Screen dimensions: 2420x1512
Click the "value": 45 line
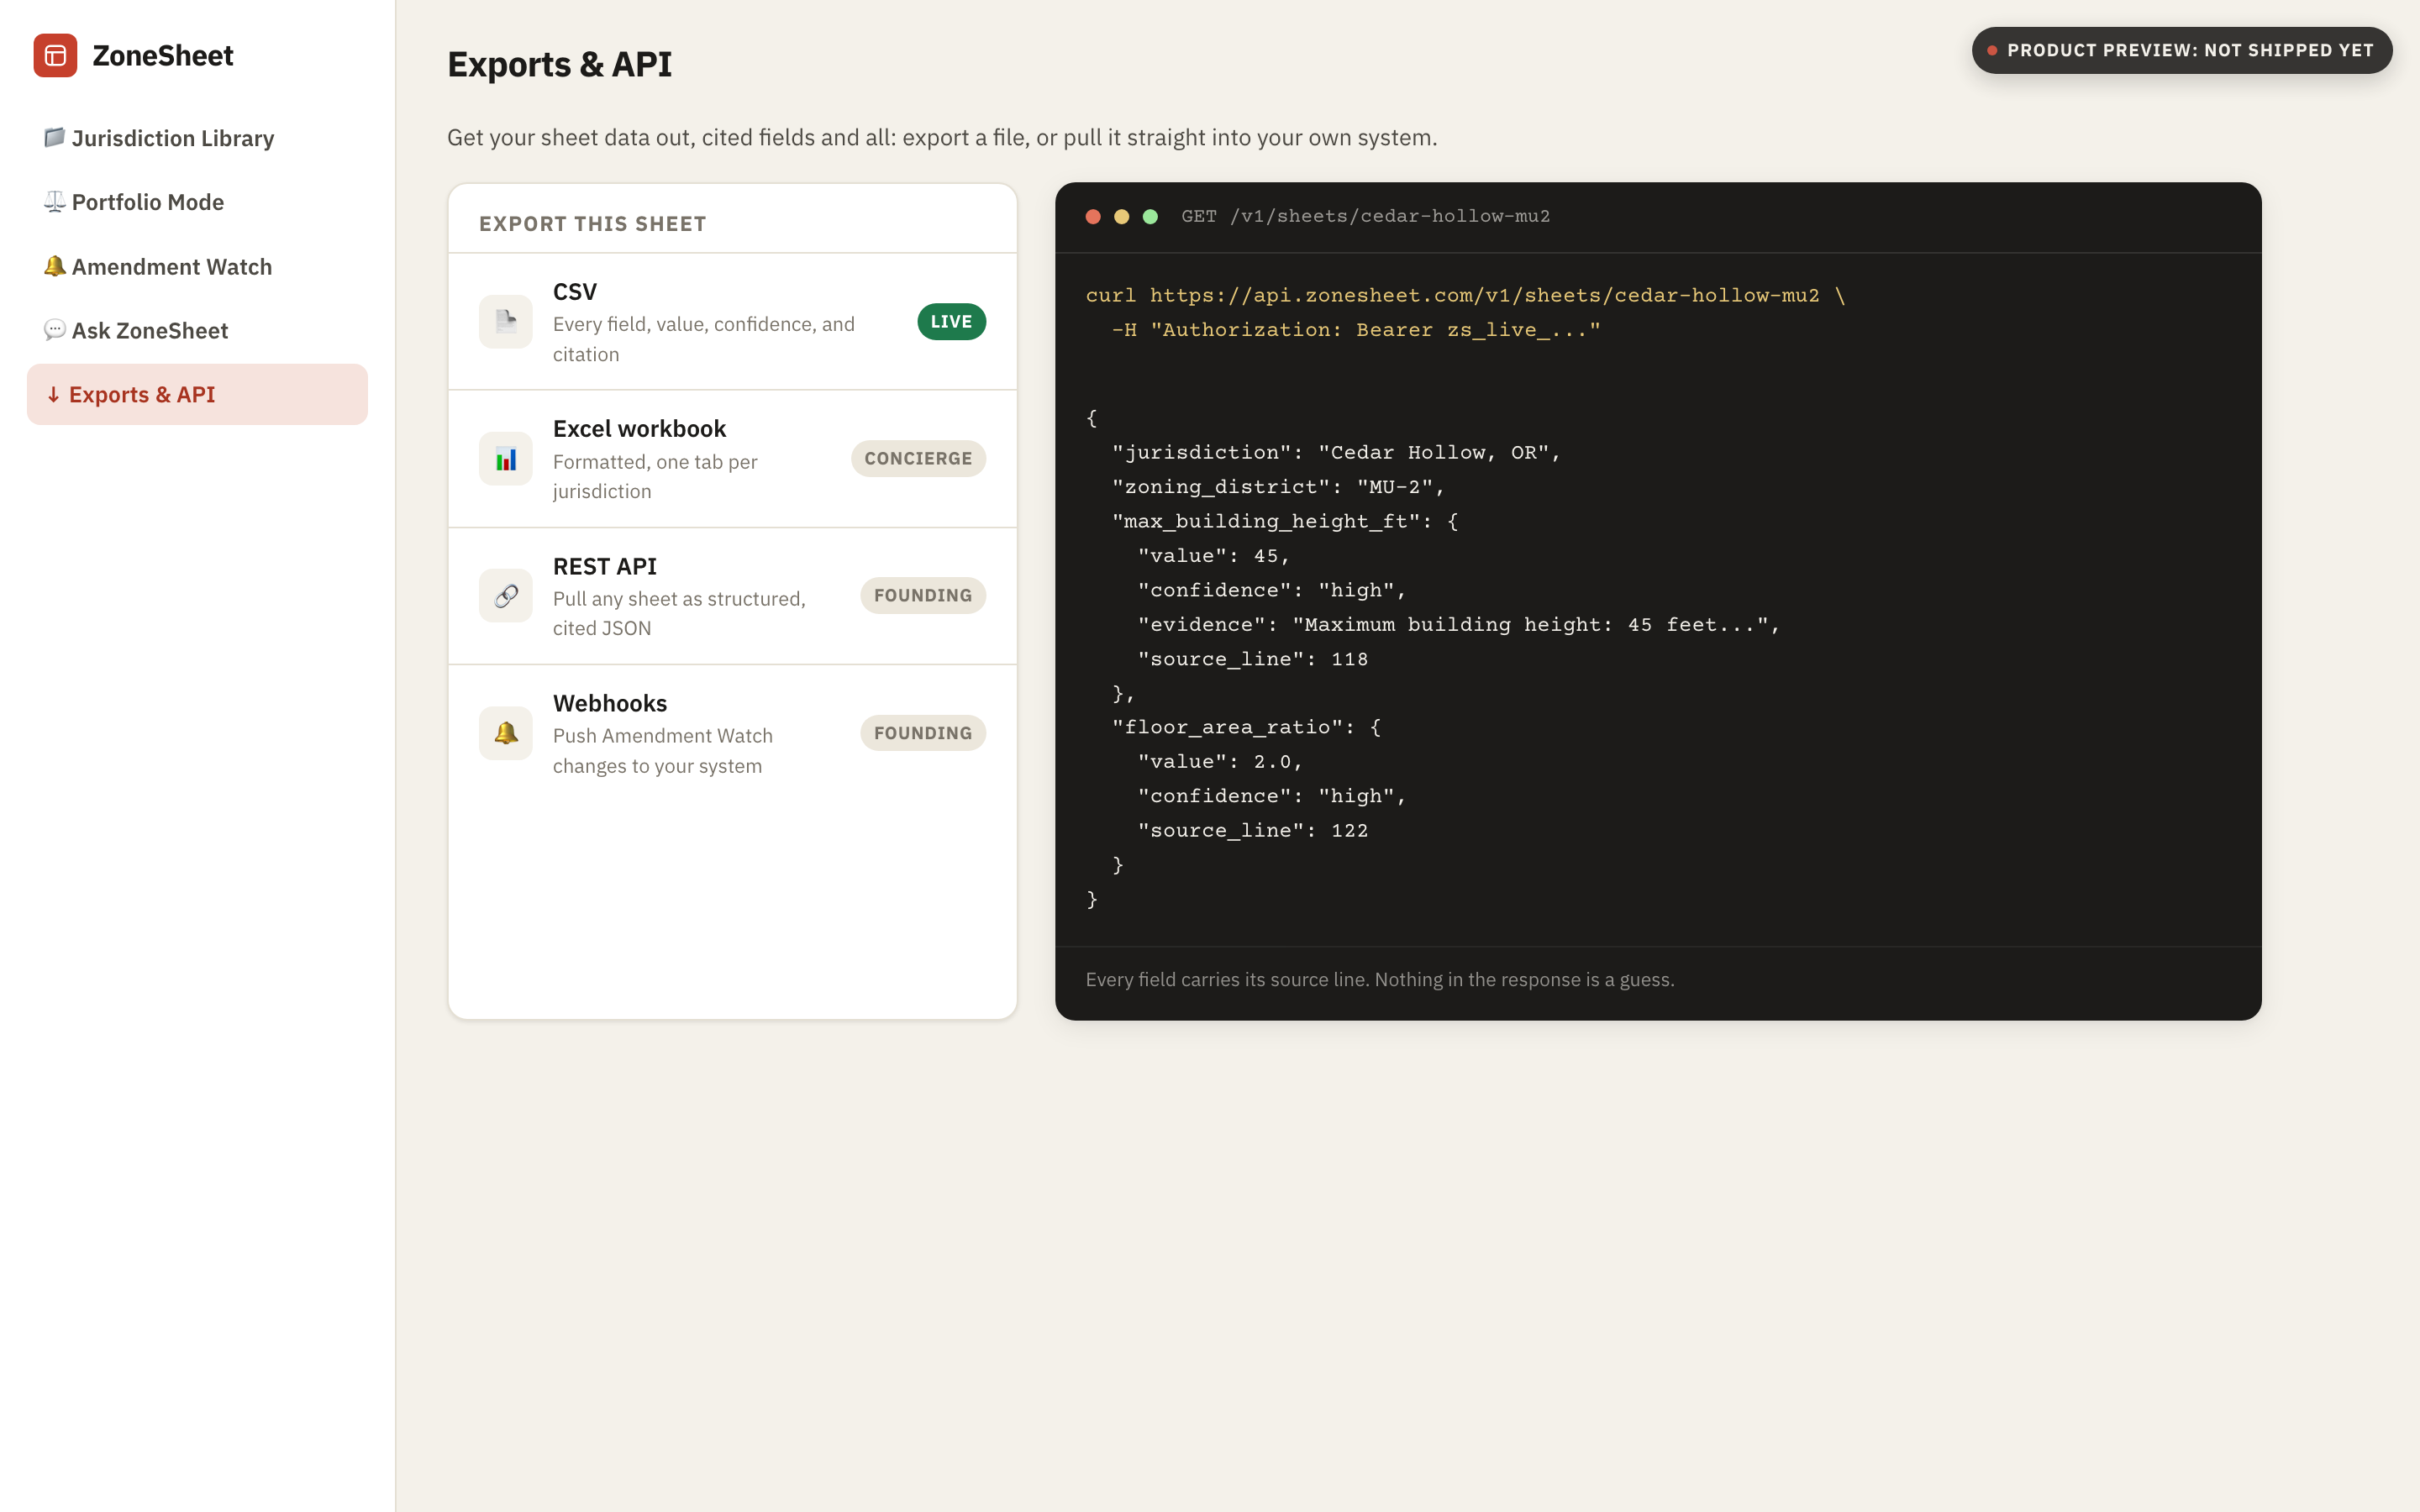tap(1214, 556)
